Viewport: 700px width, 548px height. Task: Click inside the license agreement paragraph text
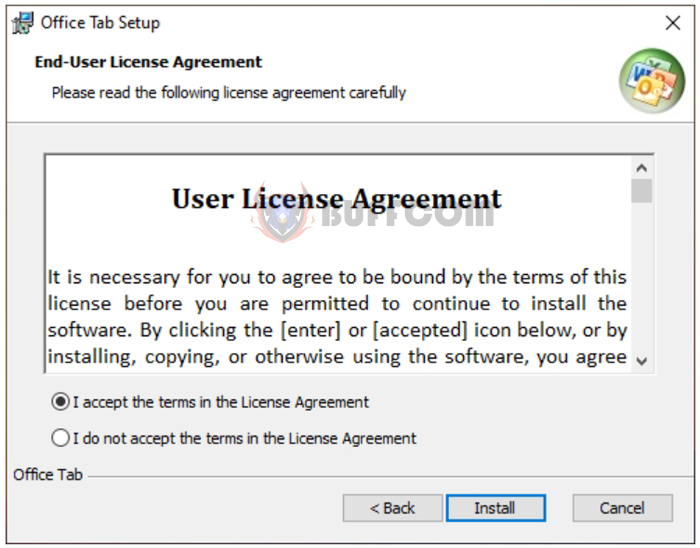click(337, 317)
